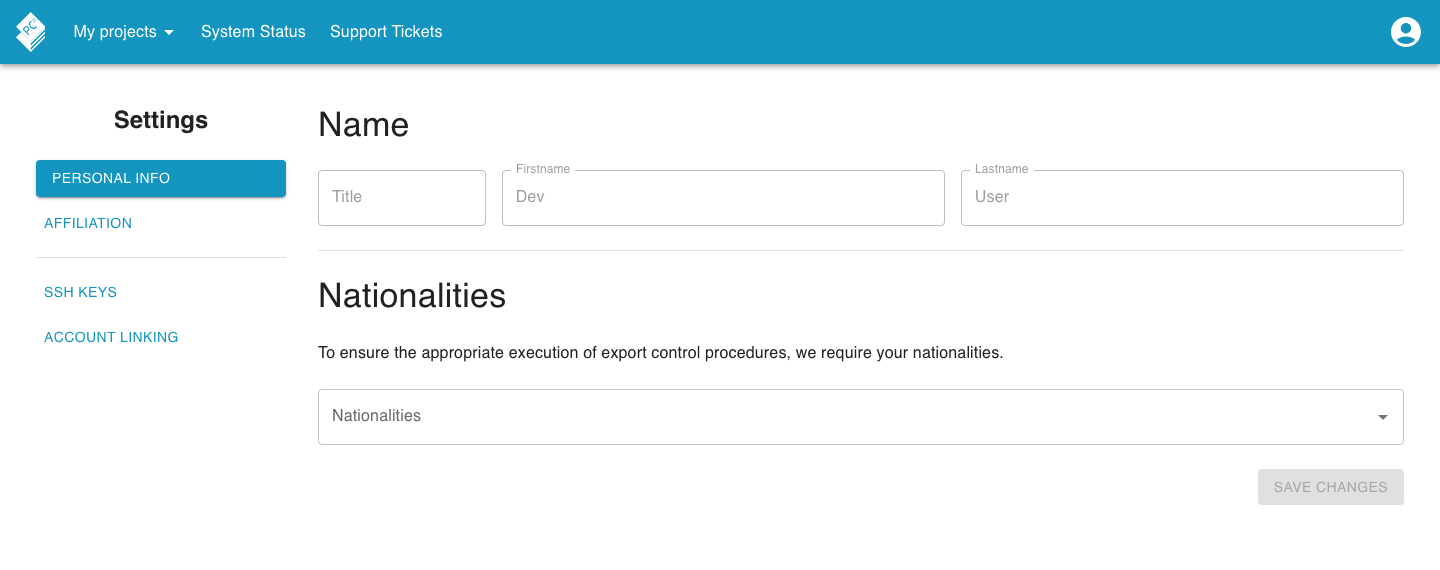
Task: Click the Save Changes button
Action: point(1331,487)
